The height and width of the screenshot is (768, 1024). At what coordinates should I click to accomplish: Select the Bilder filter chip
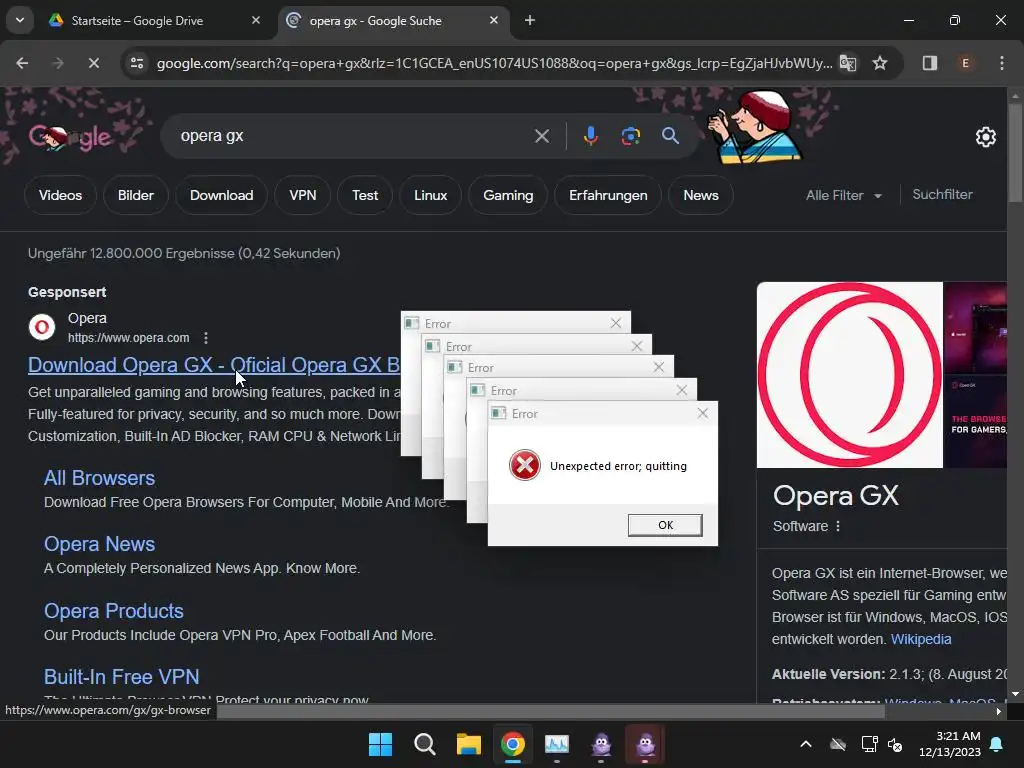[136, 195]
